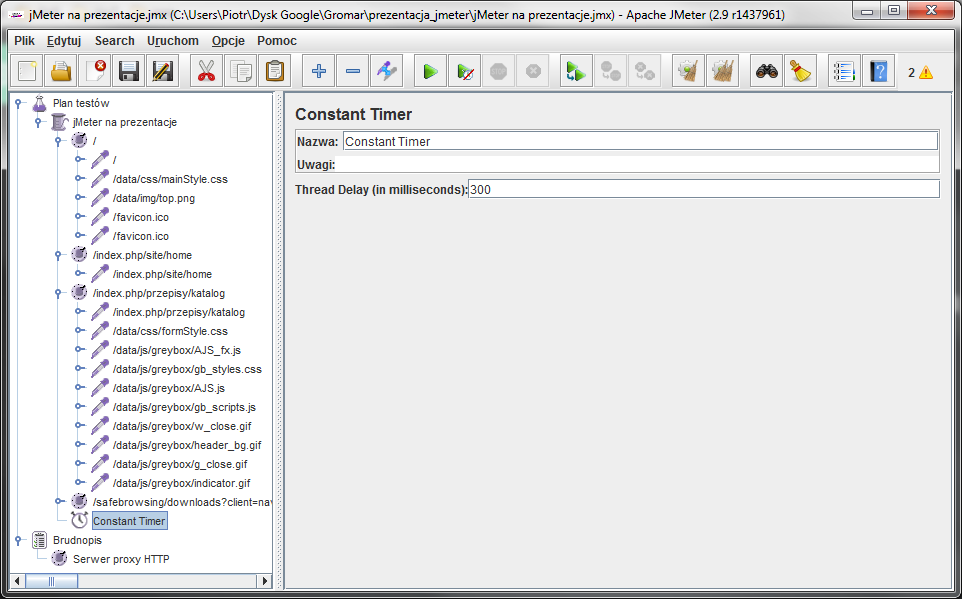Open the Search menu
962x599 pixels.
[115, 41]
